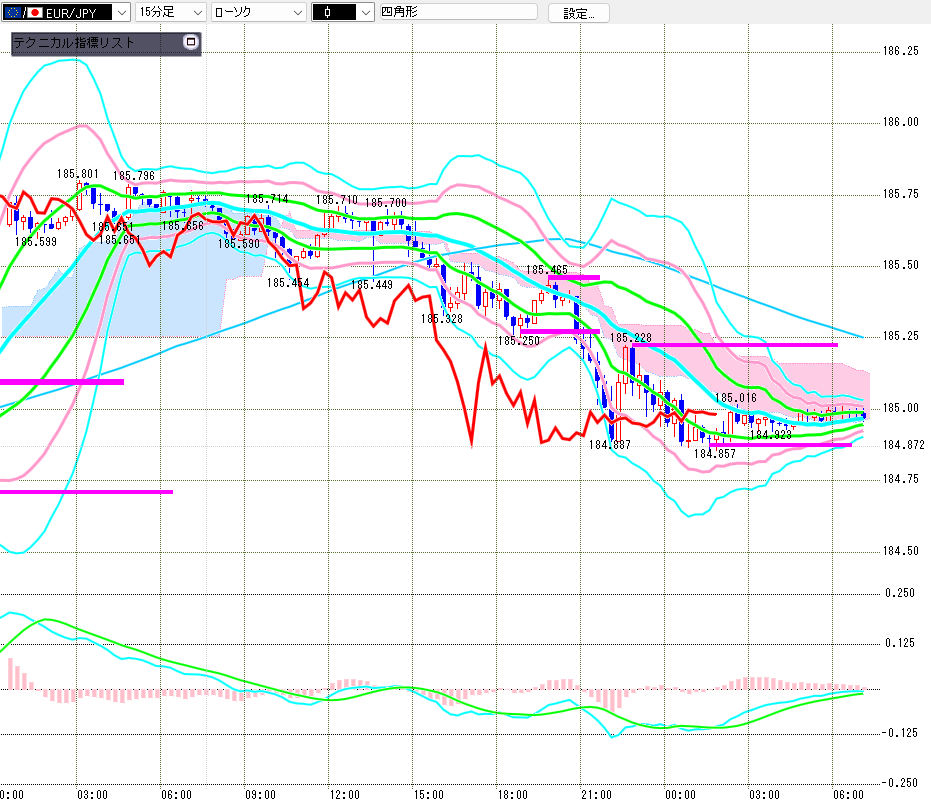Click the 21:00 time axis marker

[596, 795]
